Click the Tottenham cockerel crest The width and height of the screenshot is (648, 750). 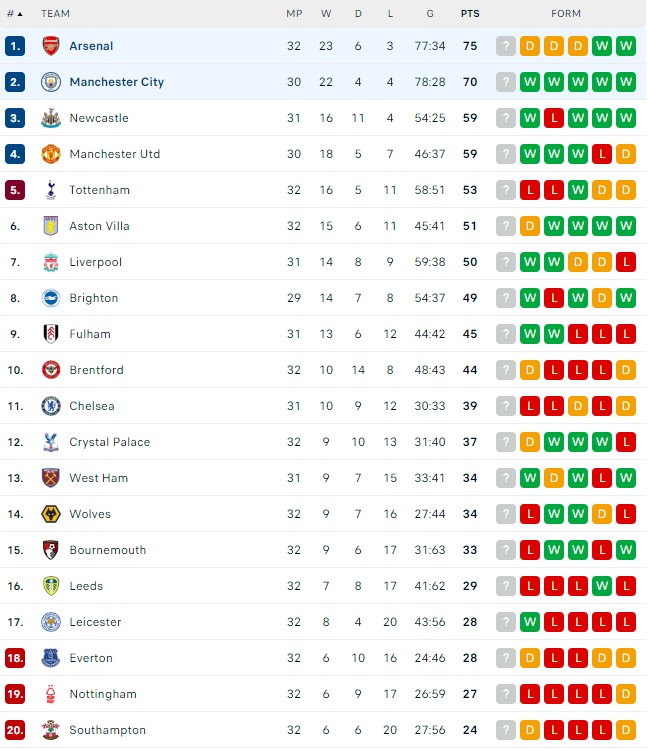[x=51, y=190]
